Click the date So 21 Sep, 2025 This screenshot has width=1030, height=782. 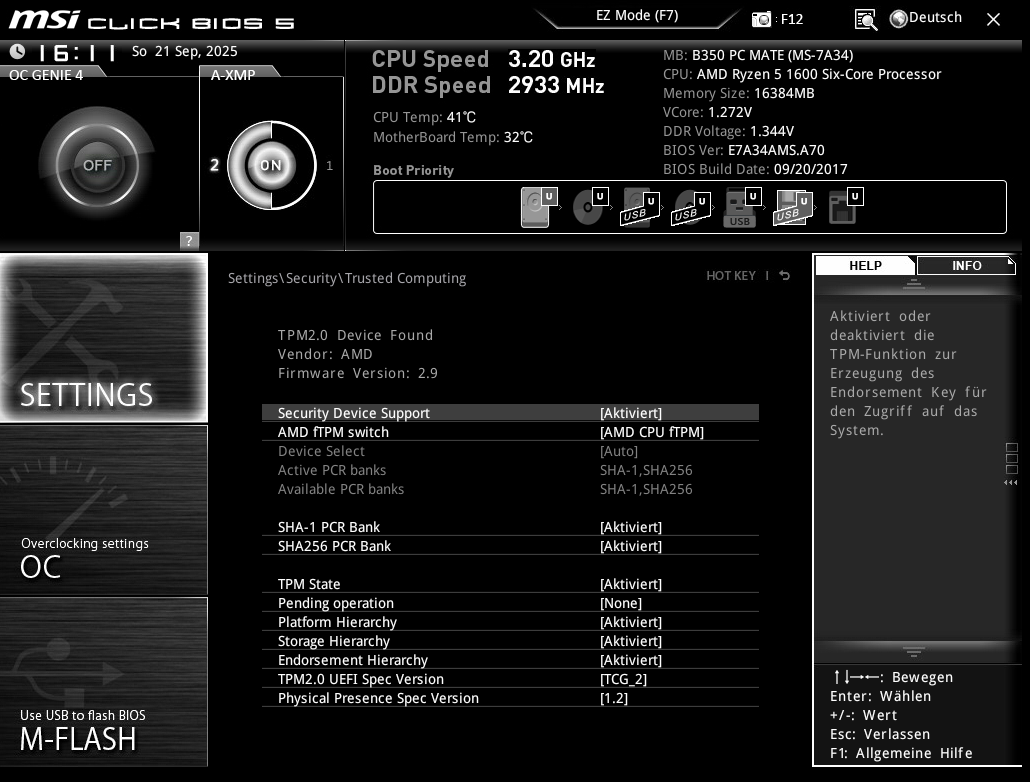[185, 51]
